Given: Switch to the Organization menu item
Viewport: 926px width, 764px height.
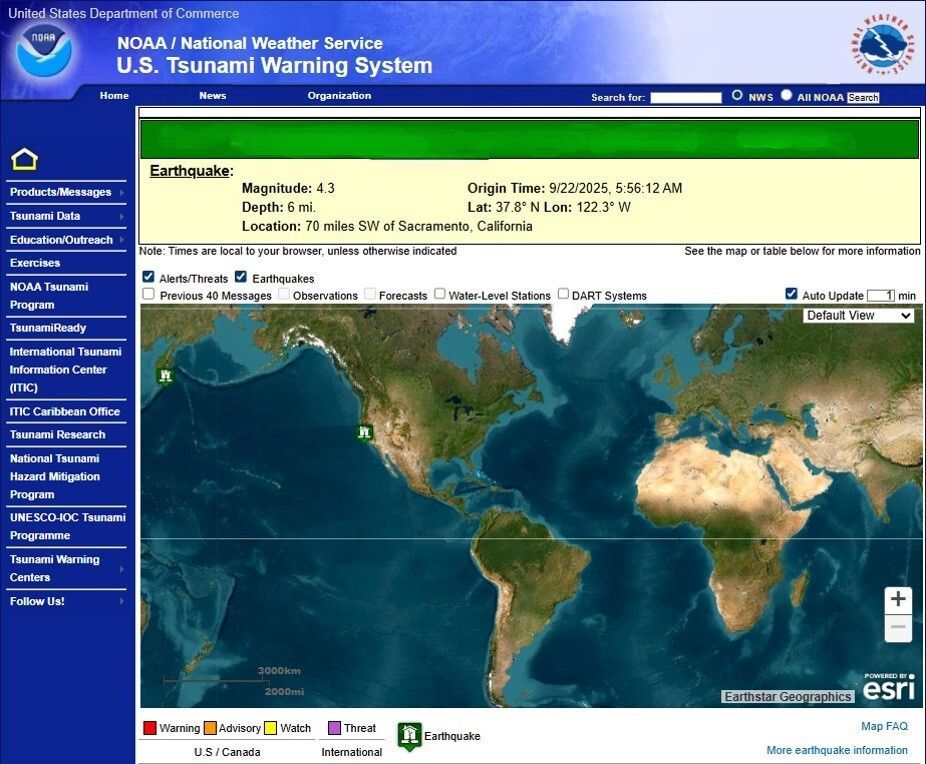Looking at the screenshot, I should [339, 96].
